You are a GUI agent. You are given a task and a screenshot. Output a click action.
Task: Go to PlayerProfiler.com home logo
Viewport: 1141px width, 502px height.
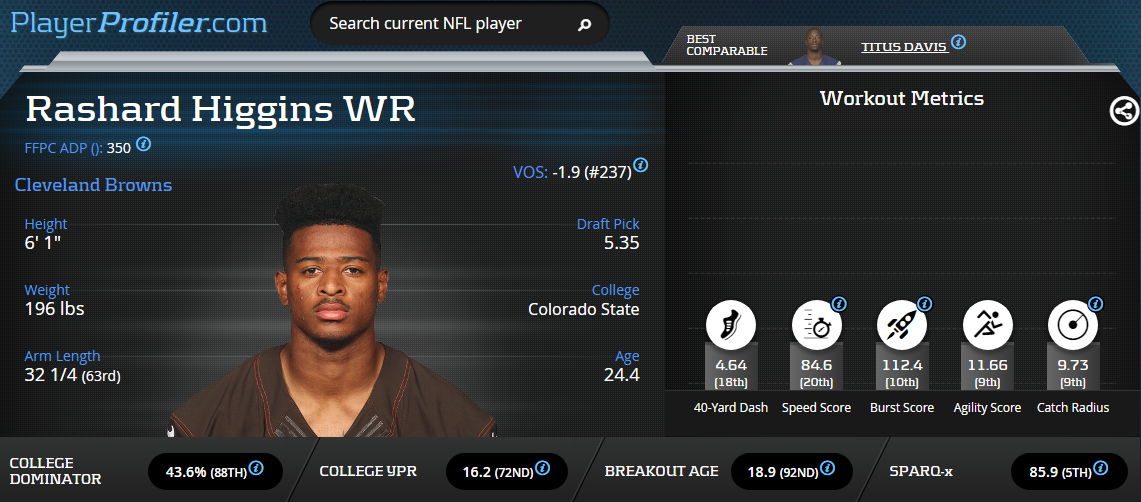(x=139, y=23)
